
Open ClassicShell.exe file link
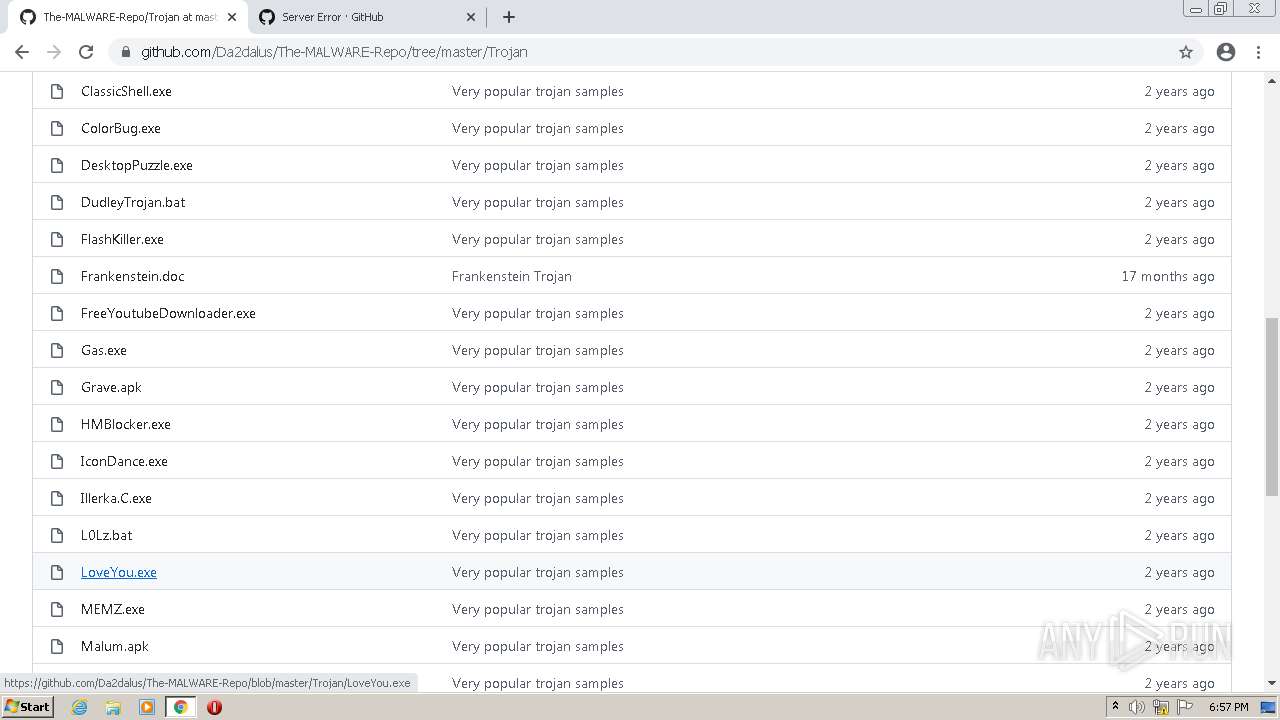(x=126, y=91)
